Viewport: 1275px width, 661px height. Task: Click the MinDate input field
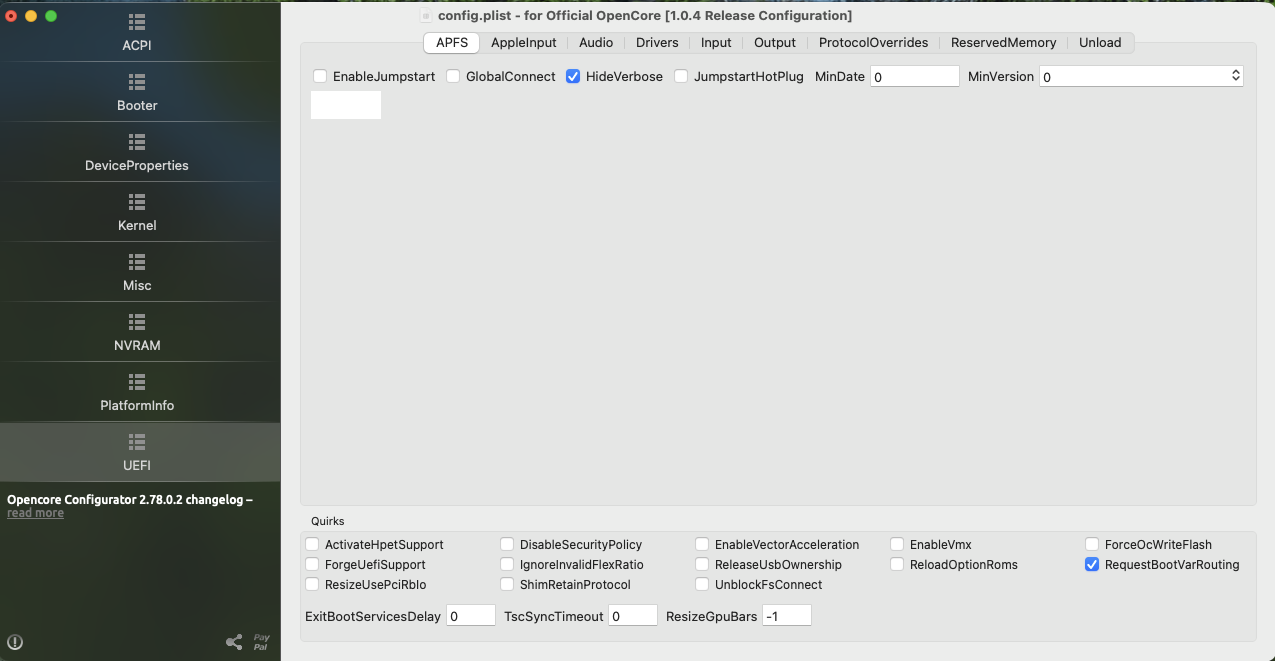click(914, 76)
